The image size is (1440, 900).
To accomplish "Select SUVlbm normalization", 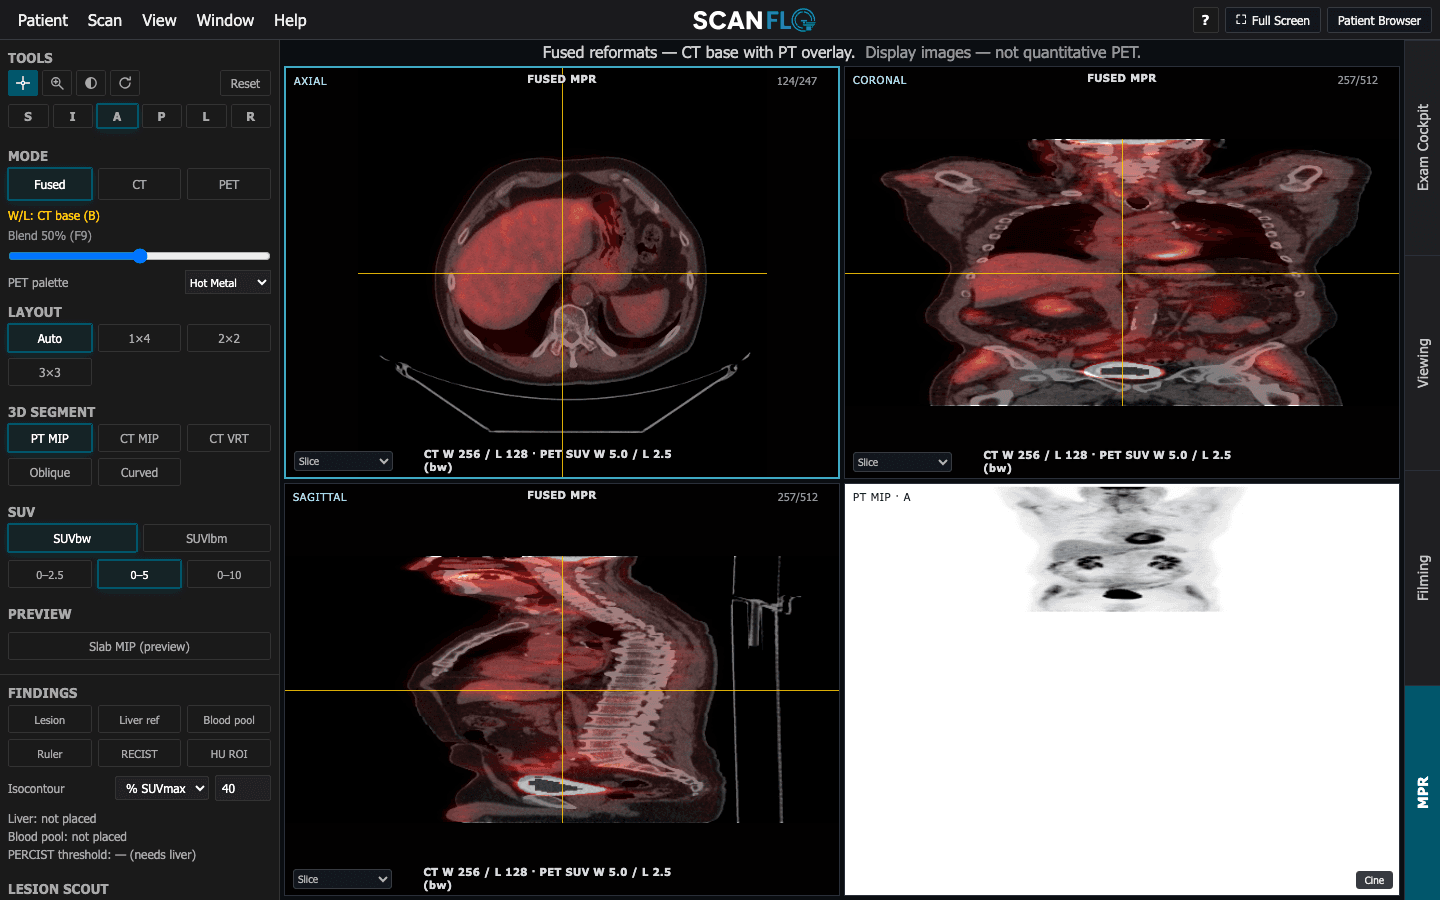I will (x=207, y=538).
